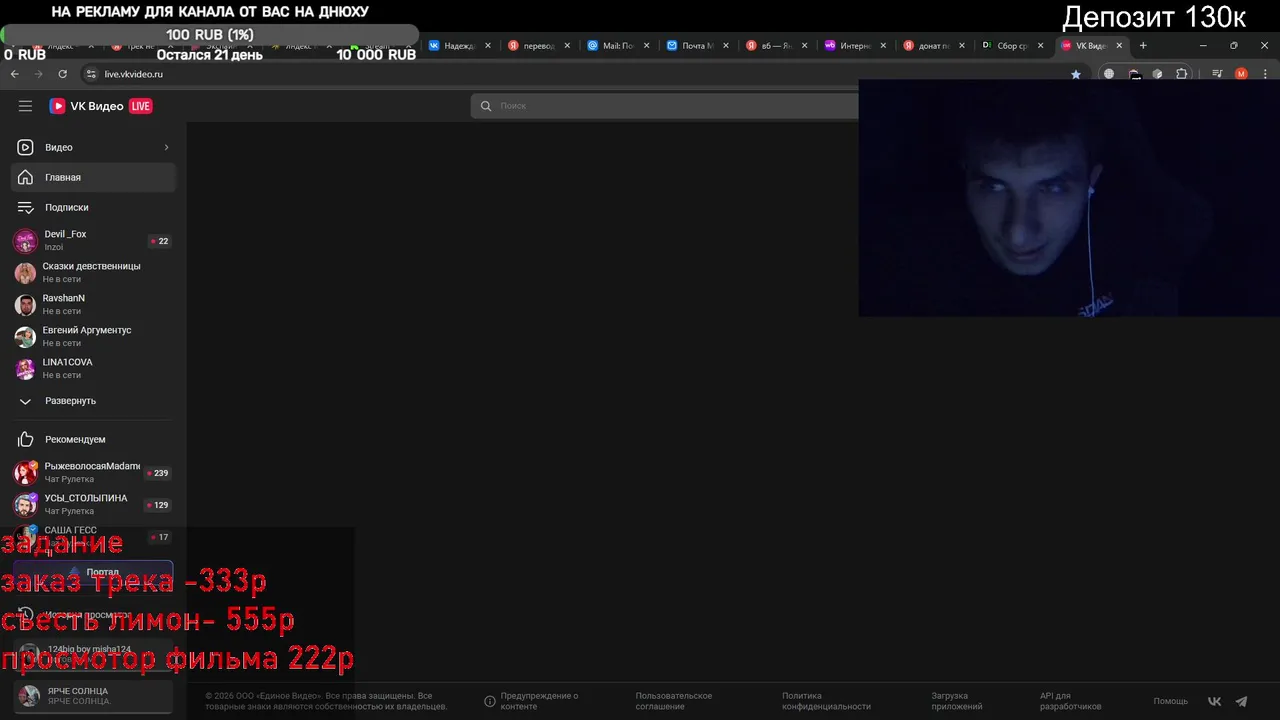Open Рекомендуем section
Screen dimensions: 1280x720
[94, 439]
